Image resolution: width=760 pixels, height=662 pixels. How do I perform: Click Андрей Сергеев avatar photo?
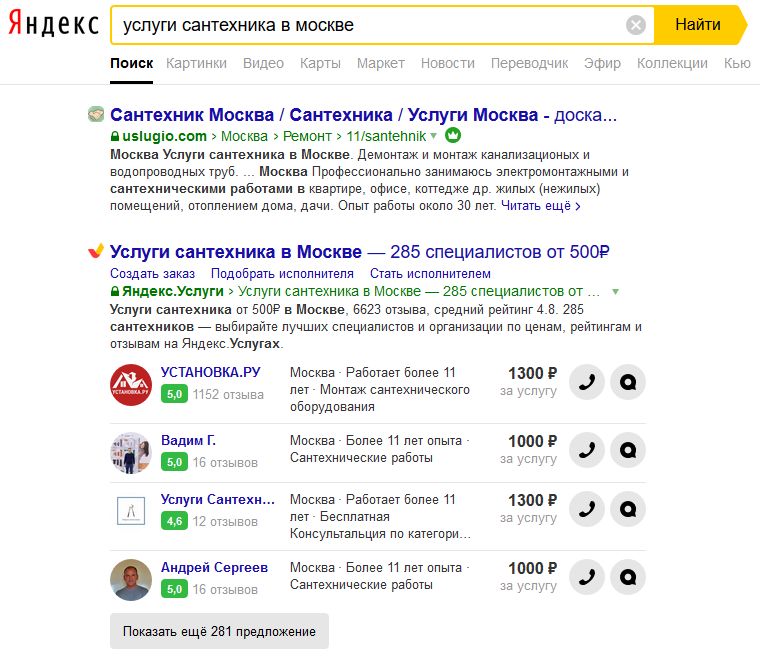click(x=131, y=580)
